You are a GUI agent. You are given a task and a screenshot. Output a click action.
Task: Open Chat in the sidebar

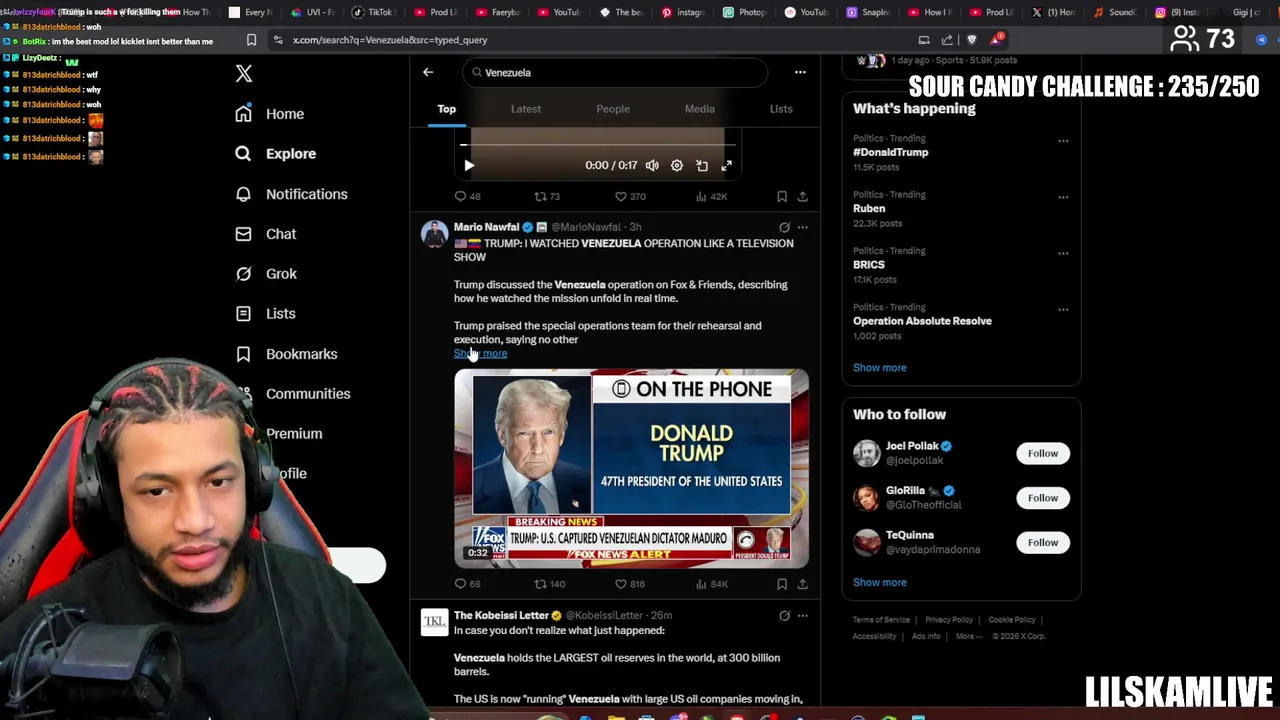pos(265,234)
